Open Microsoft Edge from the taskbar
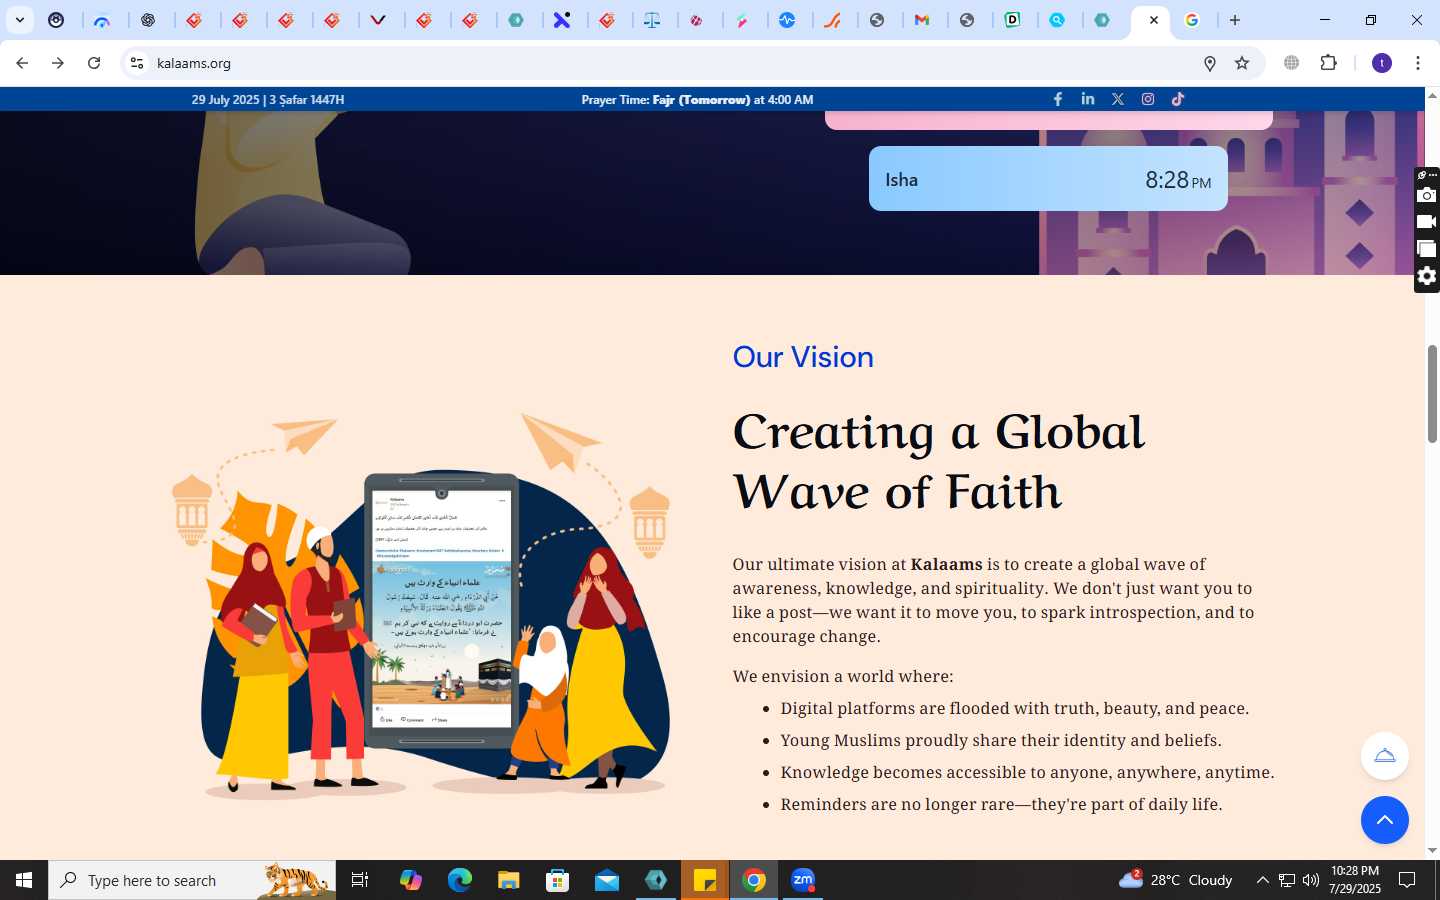 pyautogui.click(x=459, y=880)
